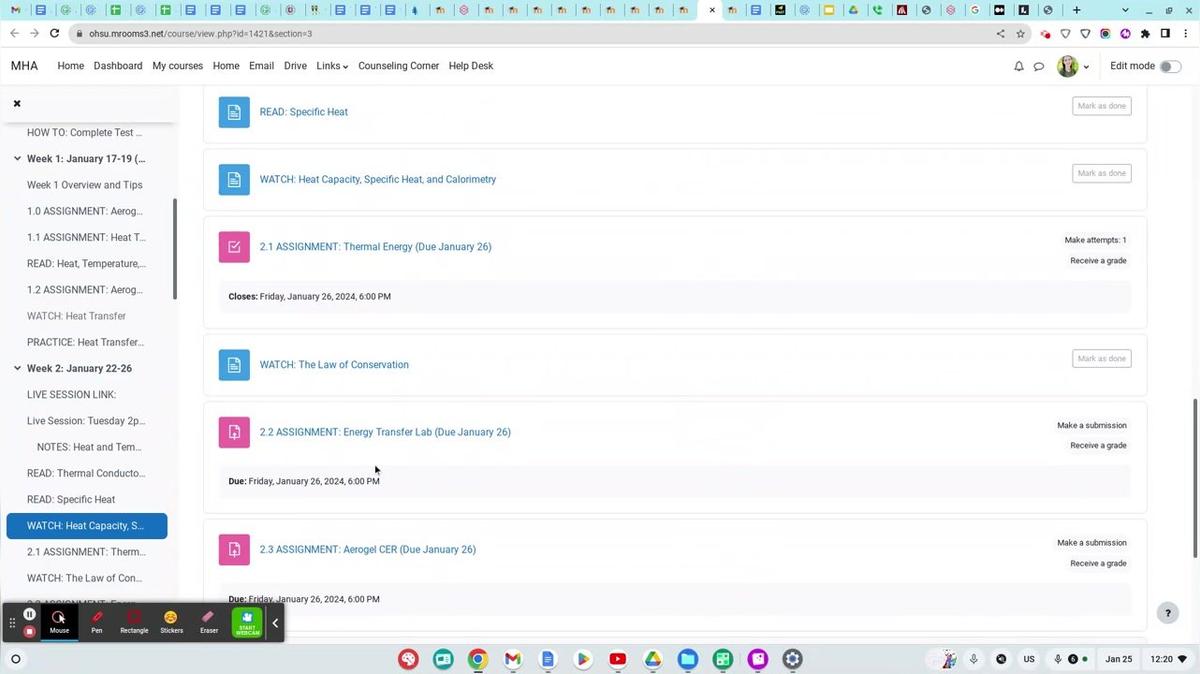Image resolution: width=1200 pixels, height=674 pixels.
Task: Go to My courses in navbar
Action: (x=177, y=66)
